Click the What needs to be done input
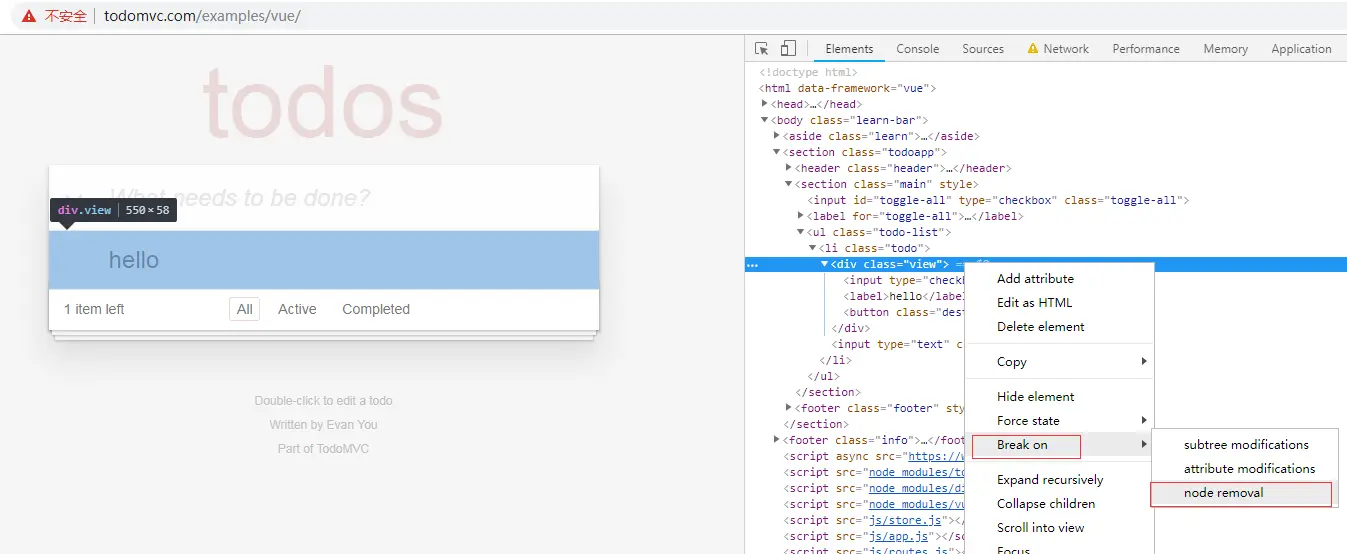Image resolution: width=1347 pixels, height=554 pixels. point(324,198)
